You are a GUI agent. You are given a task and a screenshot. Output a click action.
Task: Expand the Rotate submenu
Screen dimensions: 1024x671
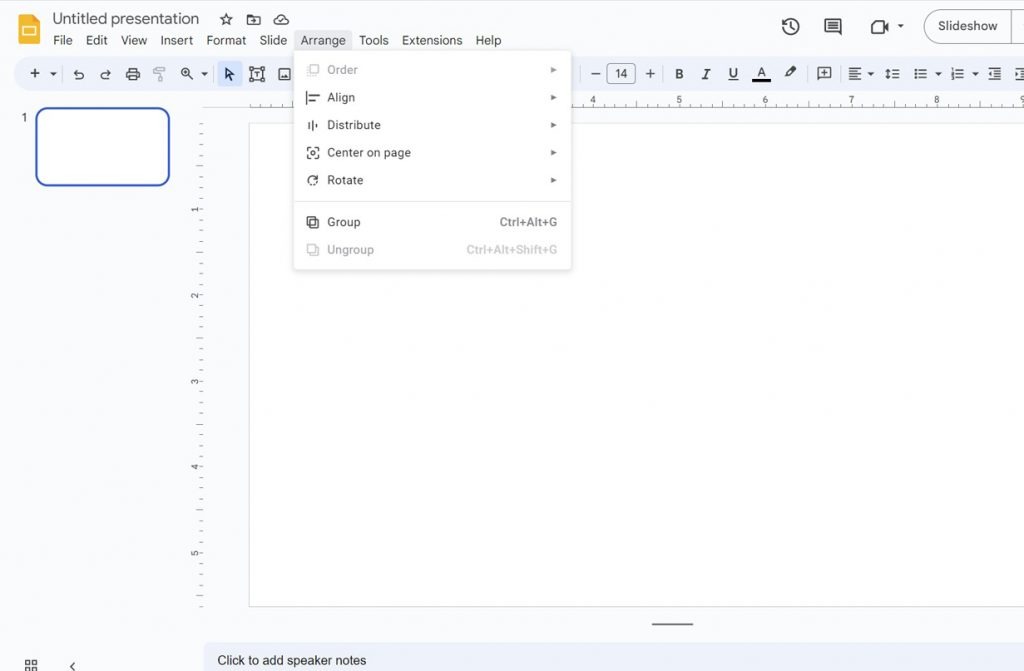point(345,180)
